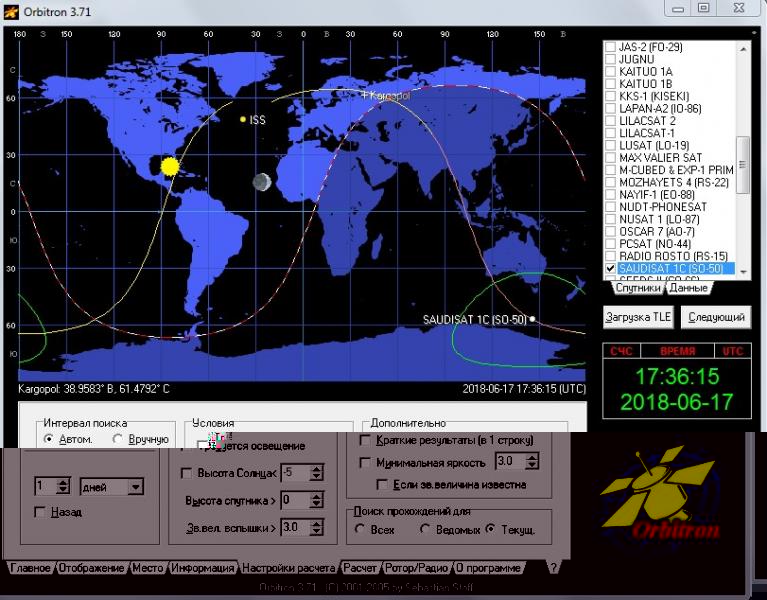Viewport: 767px width, 600px height.
Task: Click the Moon icon on the map
Action: tap(262, 181)
